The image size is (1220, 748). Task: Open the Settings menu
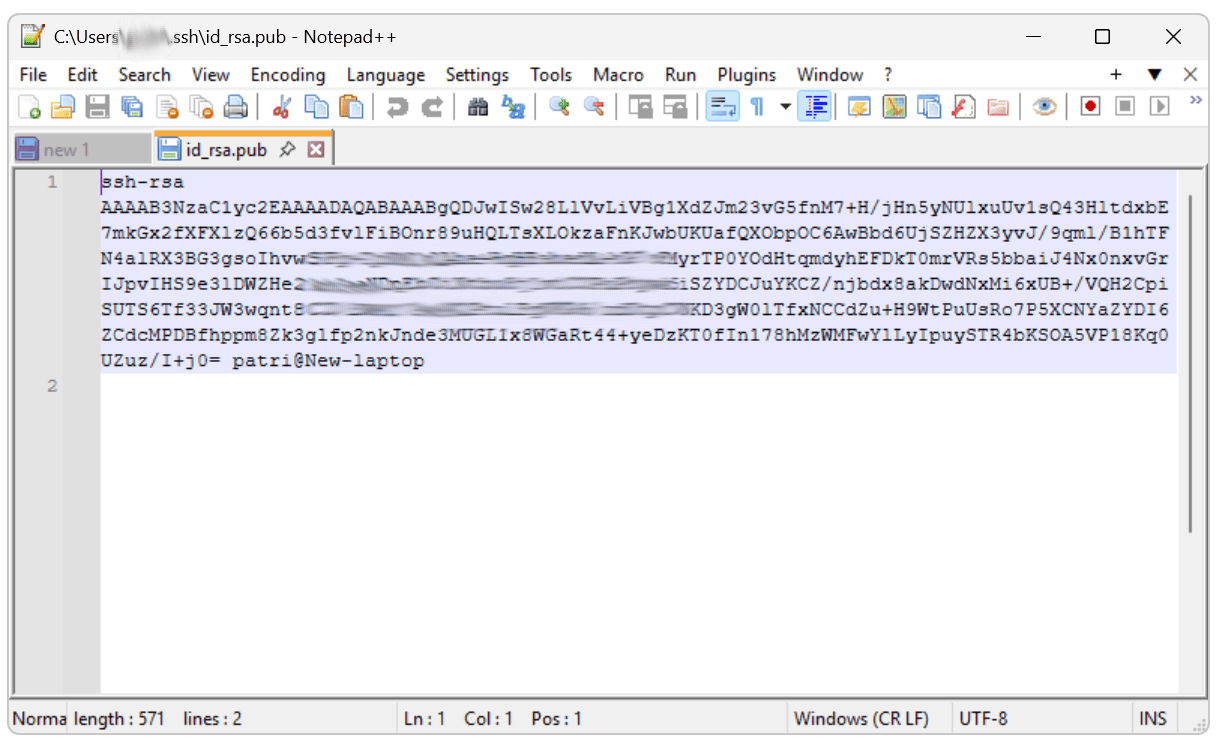point(477,75)
